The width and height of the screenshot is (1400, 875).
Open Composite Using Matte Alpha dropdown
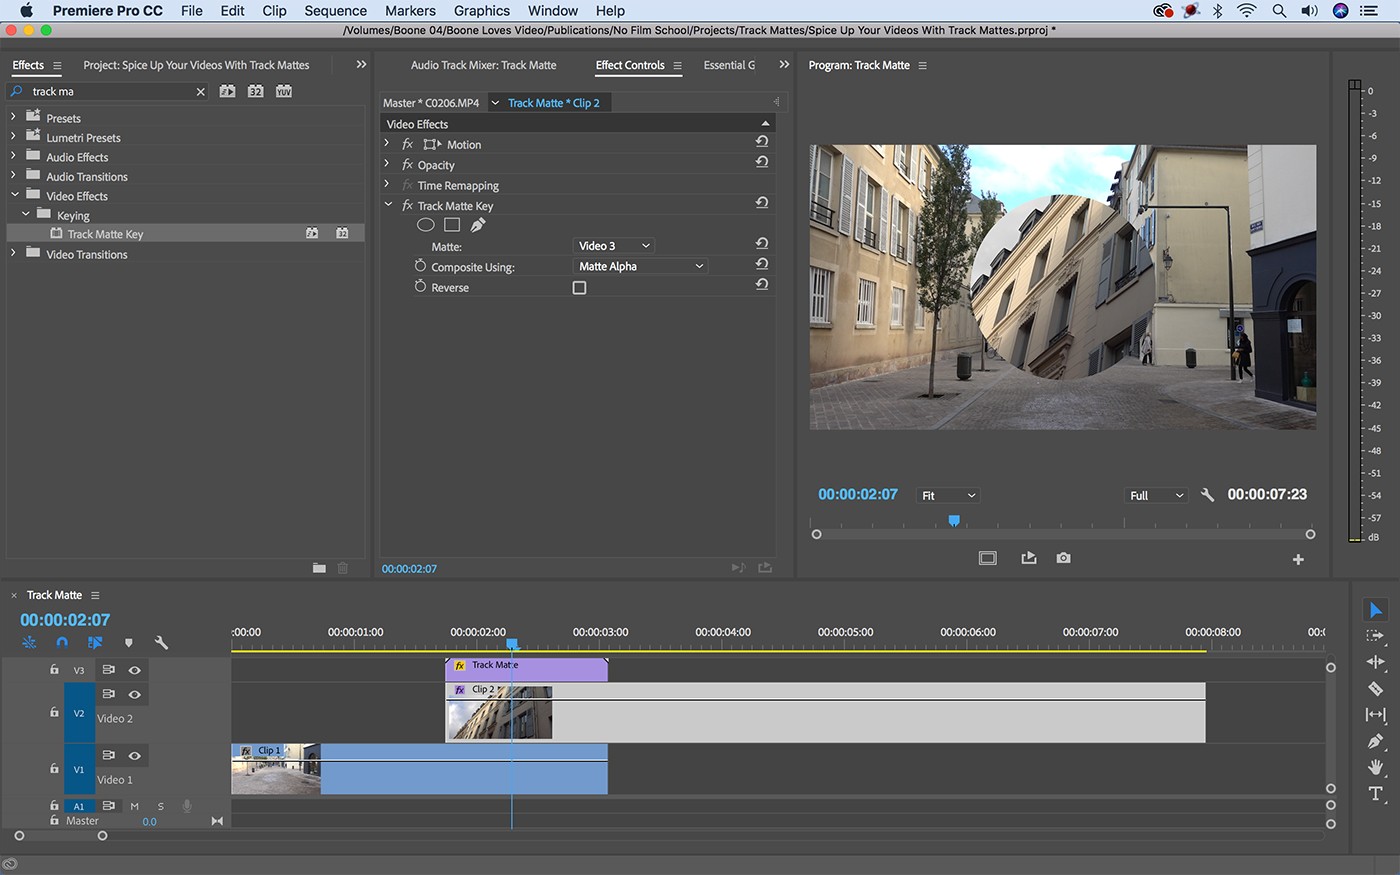click(640, 267)
